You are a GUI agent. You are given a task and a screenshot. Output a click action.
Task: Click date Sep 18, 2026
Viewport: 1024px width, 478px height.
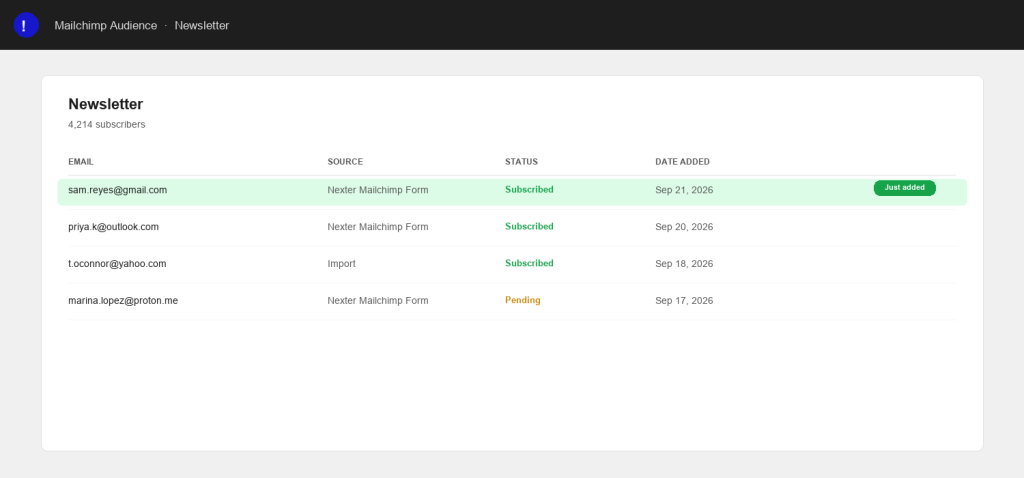[x=684, y=264]
